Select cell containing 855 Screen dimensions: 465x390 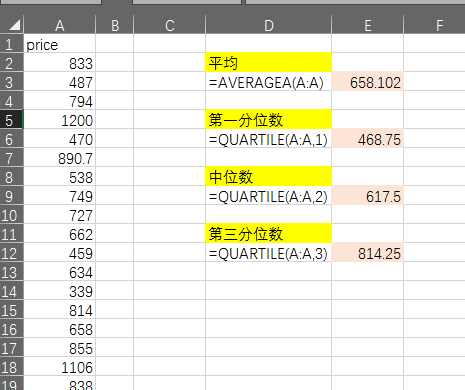(60, 347)
